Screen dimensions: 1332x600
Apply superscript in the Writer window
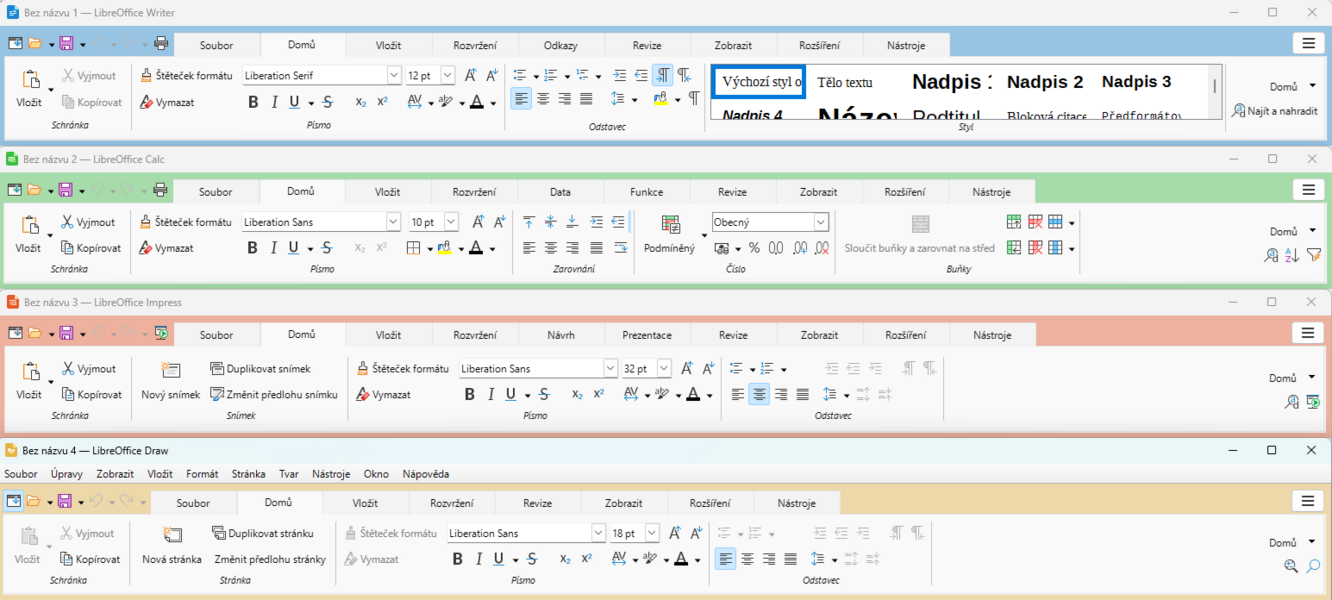(382, 102)
